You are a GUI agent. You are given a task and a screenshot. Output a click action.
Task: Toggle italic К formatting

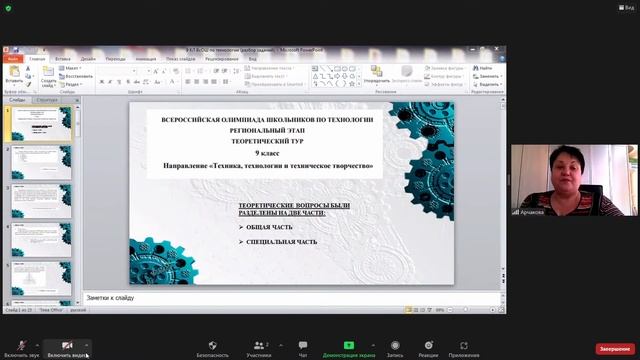pos(110,82)
